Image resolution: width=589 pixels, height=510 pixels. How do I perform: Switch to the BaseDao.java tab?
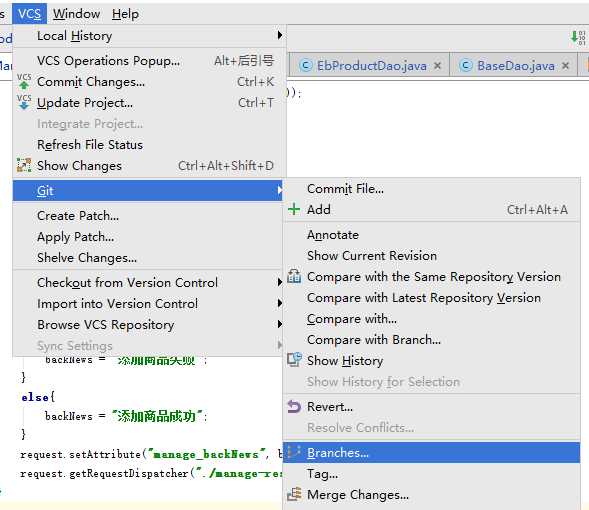515,66
